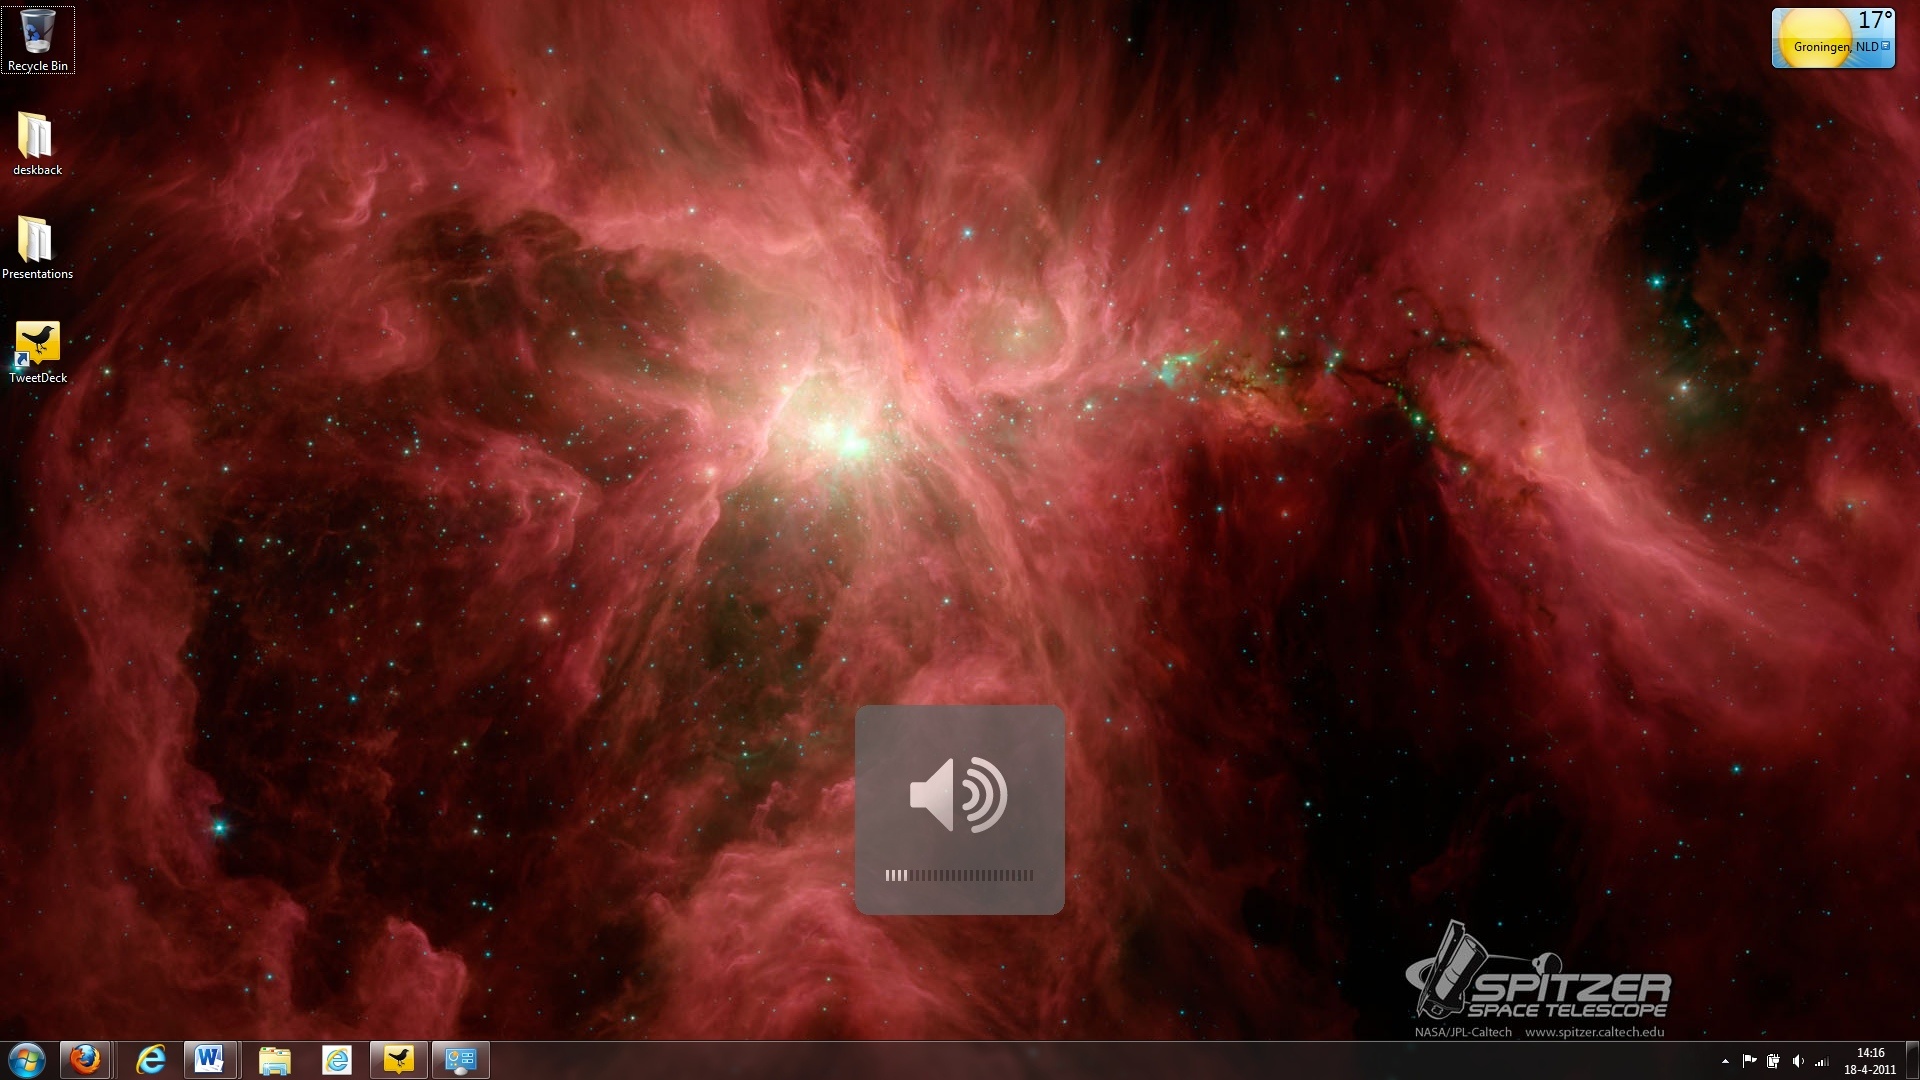Screen dimensions: 1920x1080
Task: Click the battery power tray icon
Action: point(1773,1061)
